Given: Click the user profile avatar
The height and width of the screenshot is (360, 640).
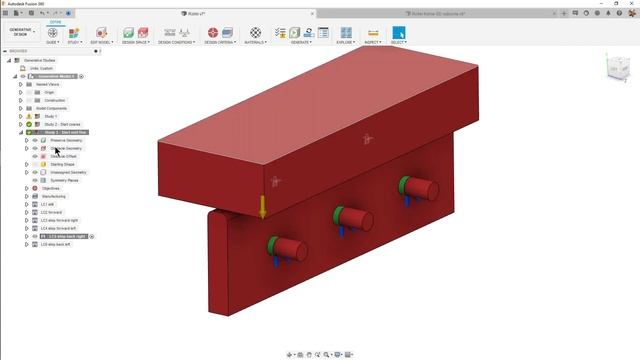Looking at the screenshot, I should [x=632, y=13].
